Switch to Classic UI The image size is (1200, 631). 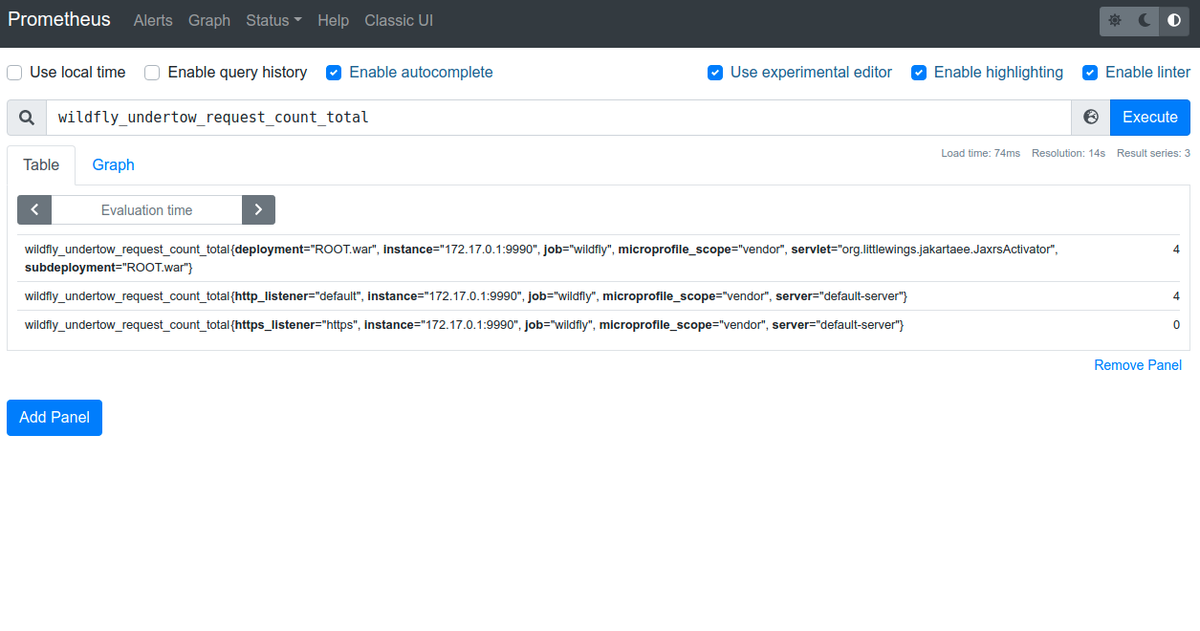click(x=399, y=21)
